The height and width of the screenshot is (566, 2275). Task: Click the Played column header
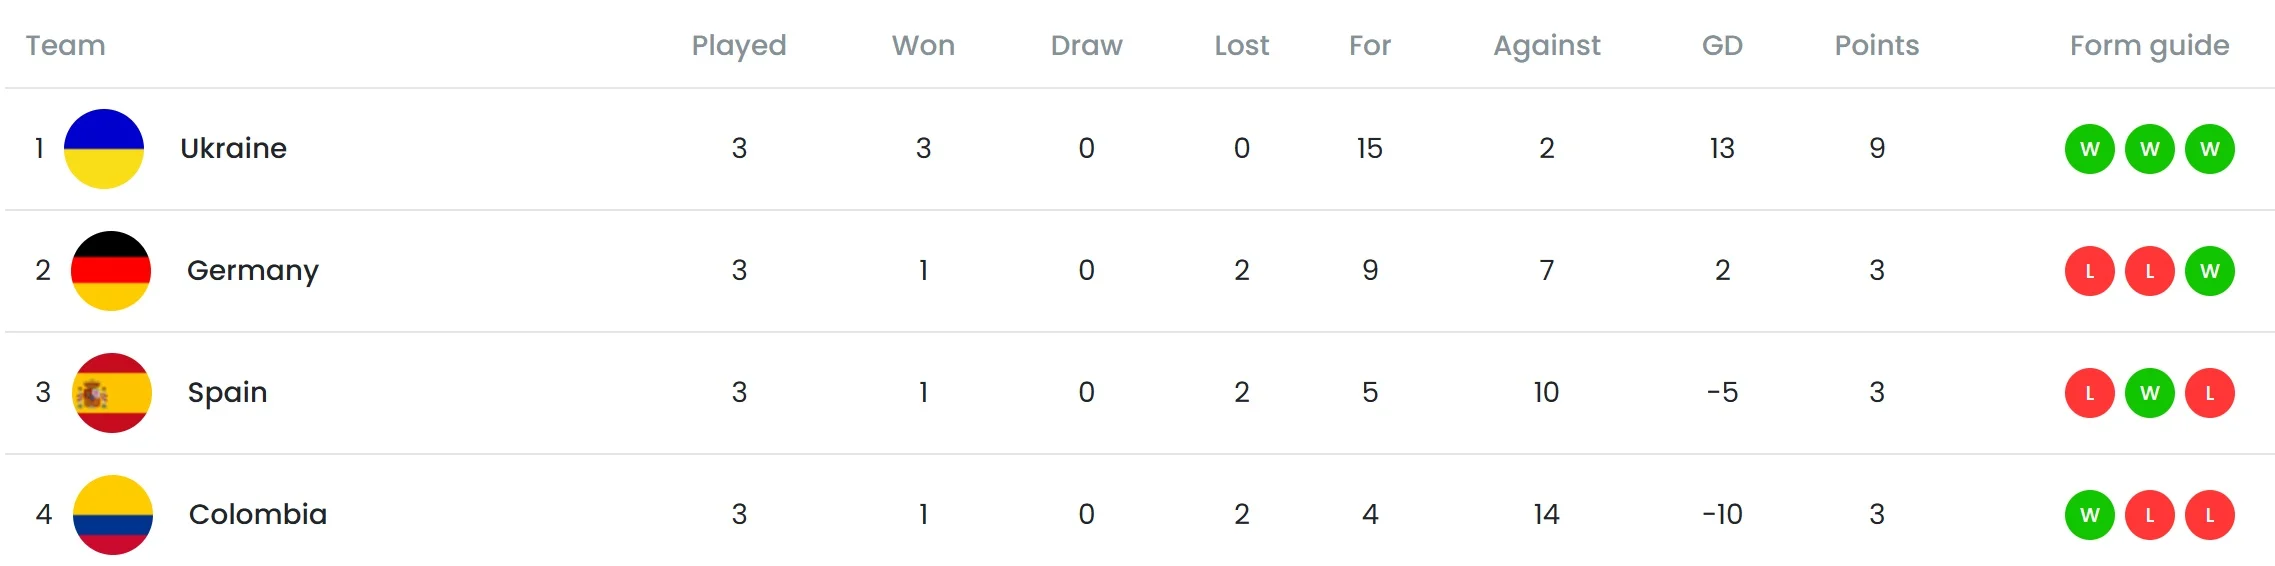[739, 46]
